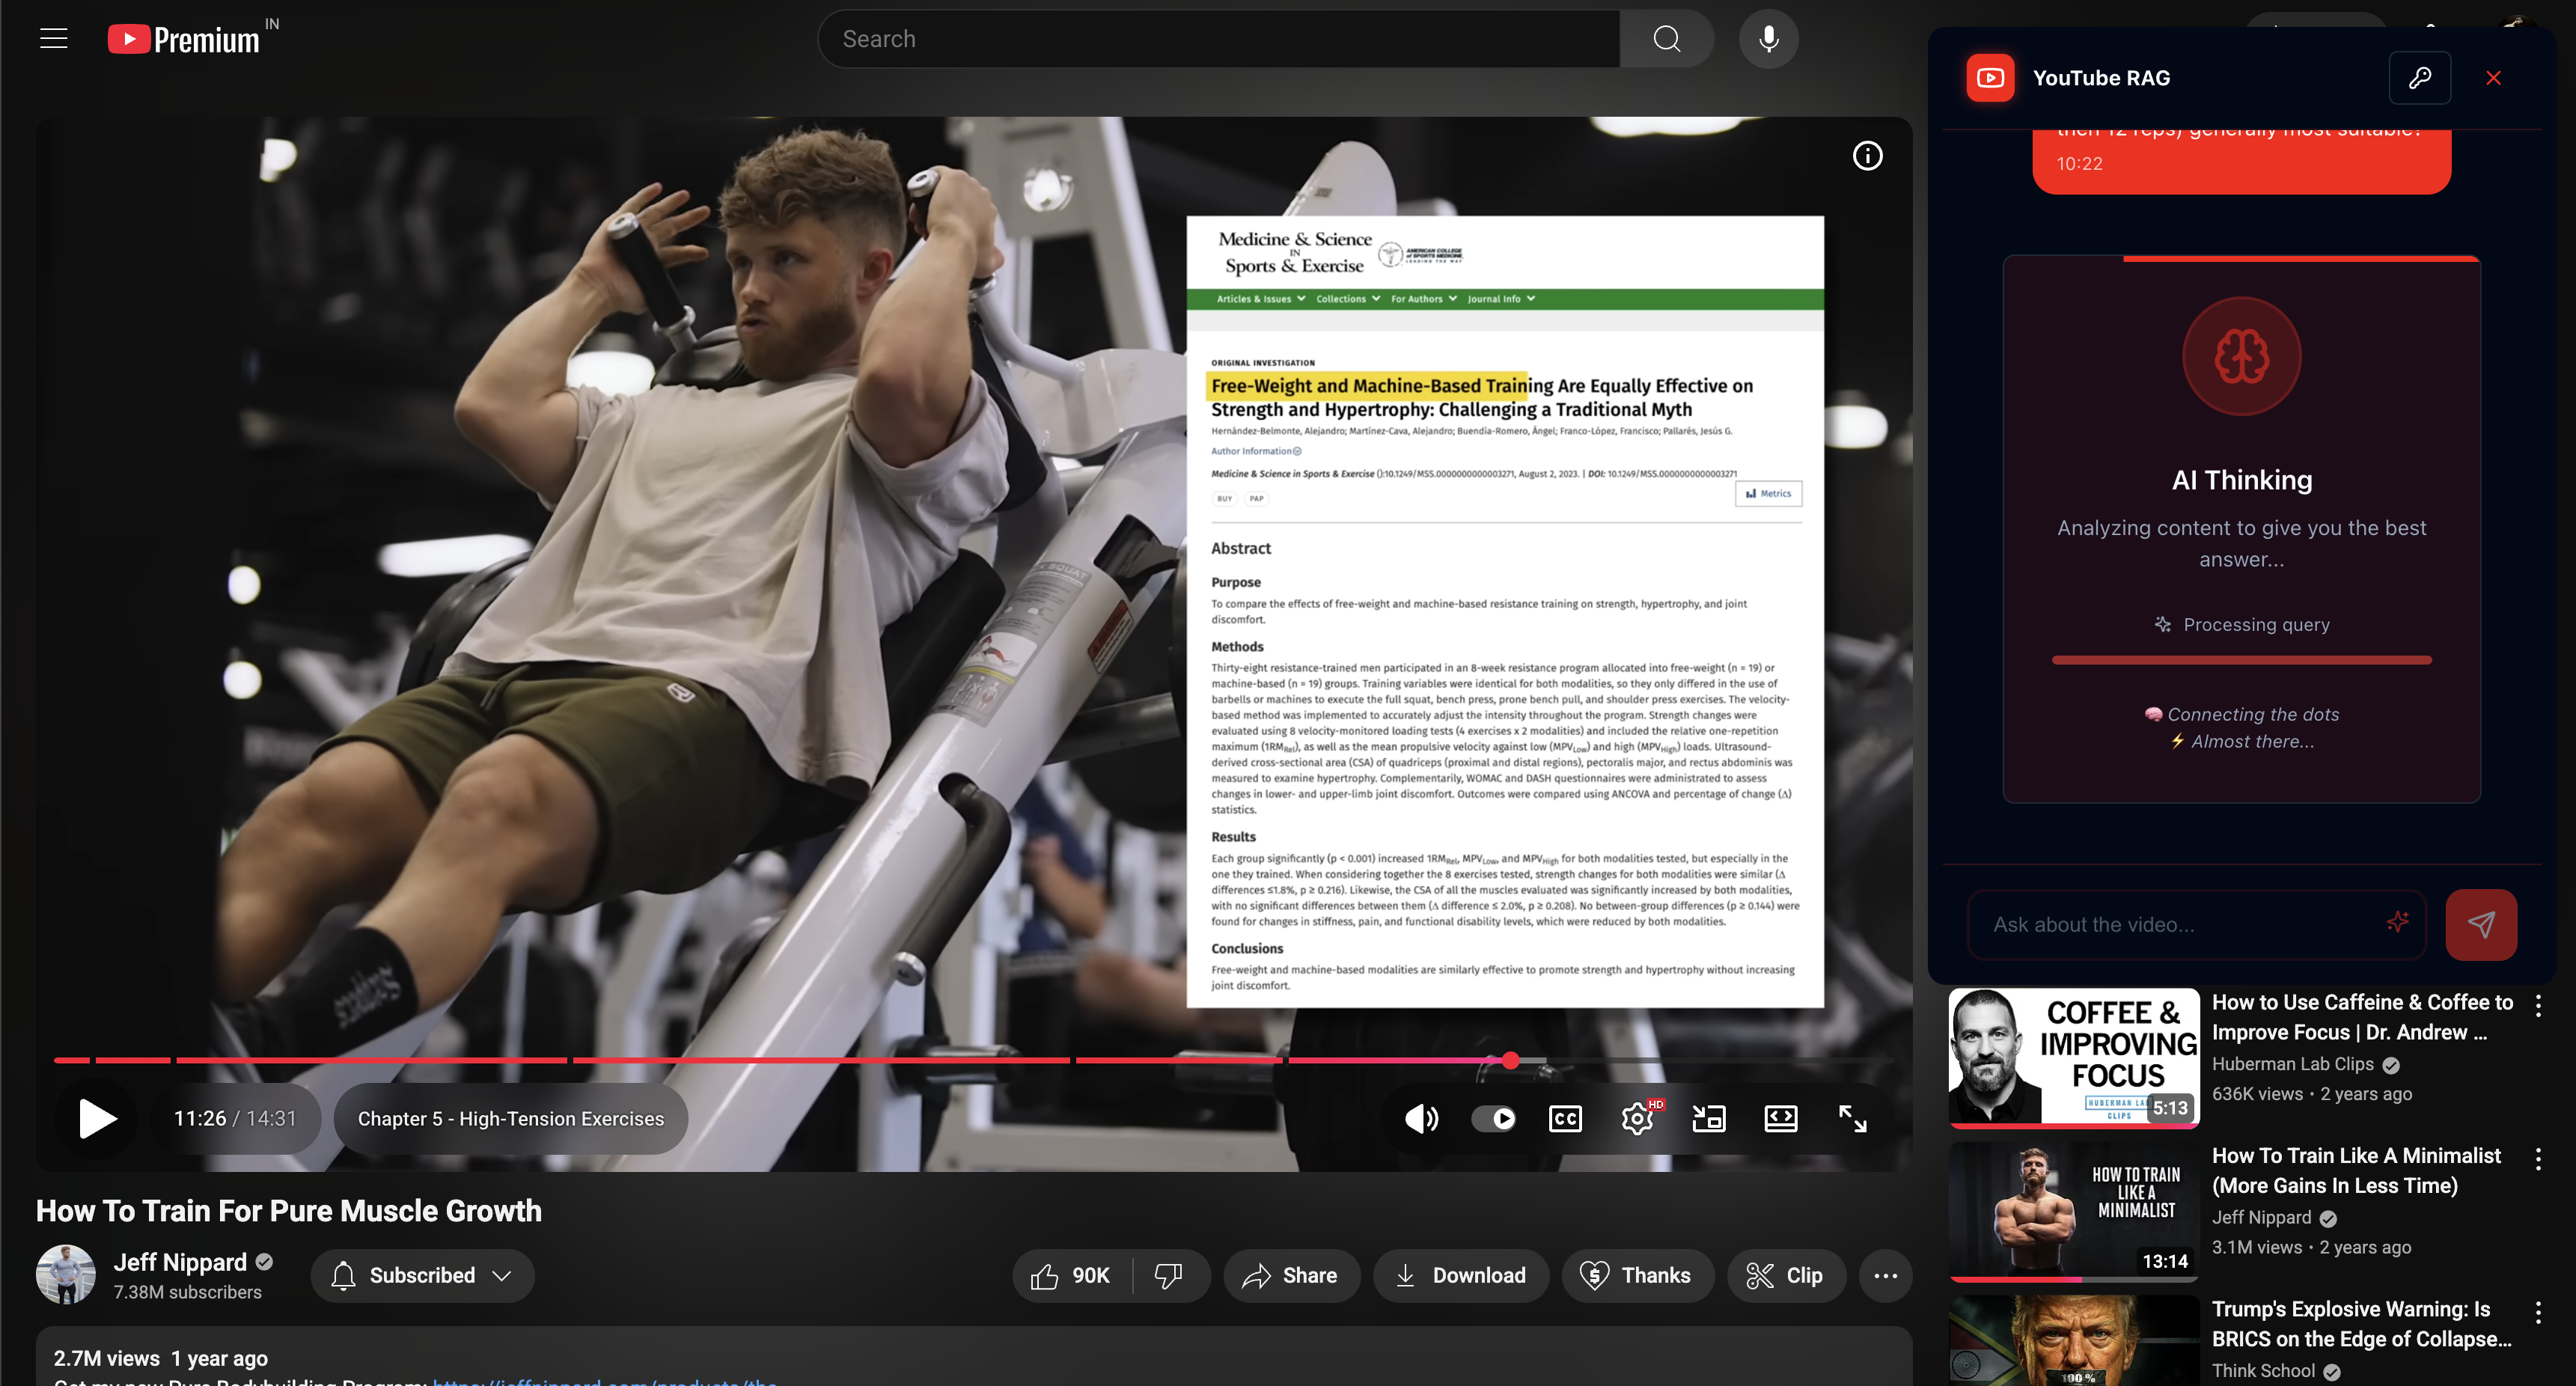Toggle autoplay off in the player
2576x1386 pixels.
1494,1119
